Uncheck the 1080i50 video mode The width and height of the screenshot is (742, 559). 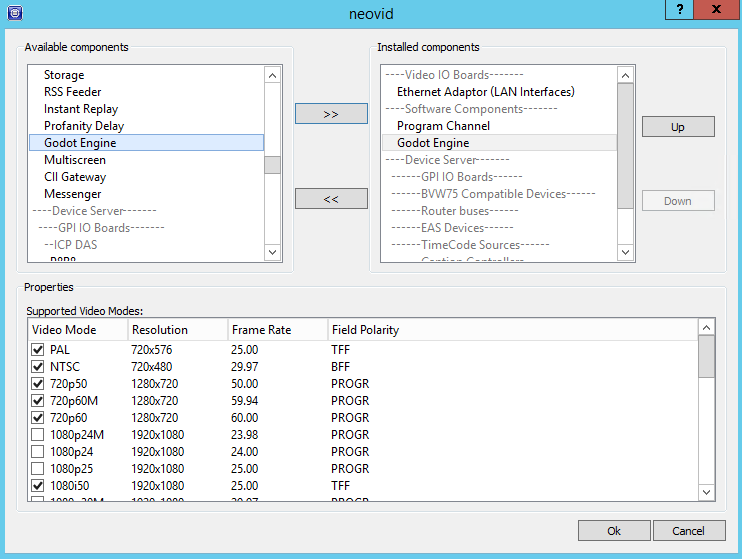click(x=37, y=486)
